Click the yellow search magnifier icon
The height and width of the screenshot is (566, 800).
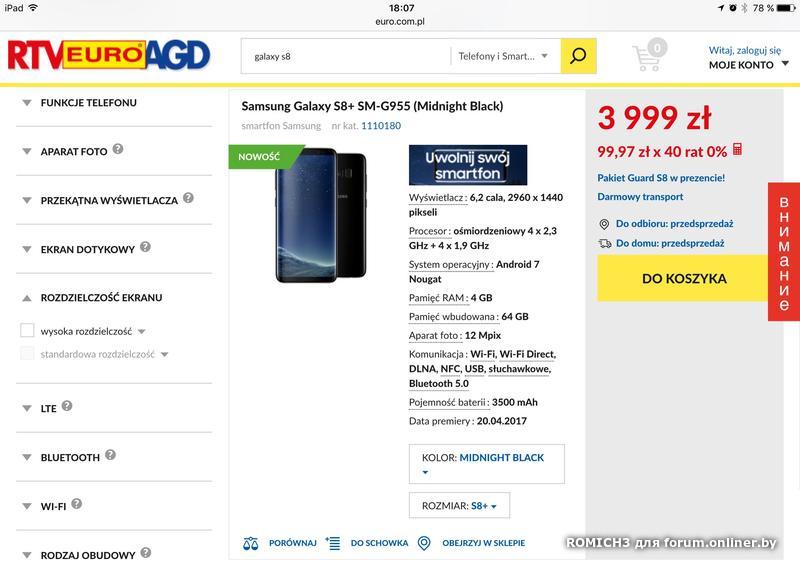578,56
